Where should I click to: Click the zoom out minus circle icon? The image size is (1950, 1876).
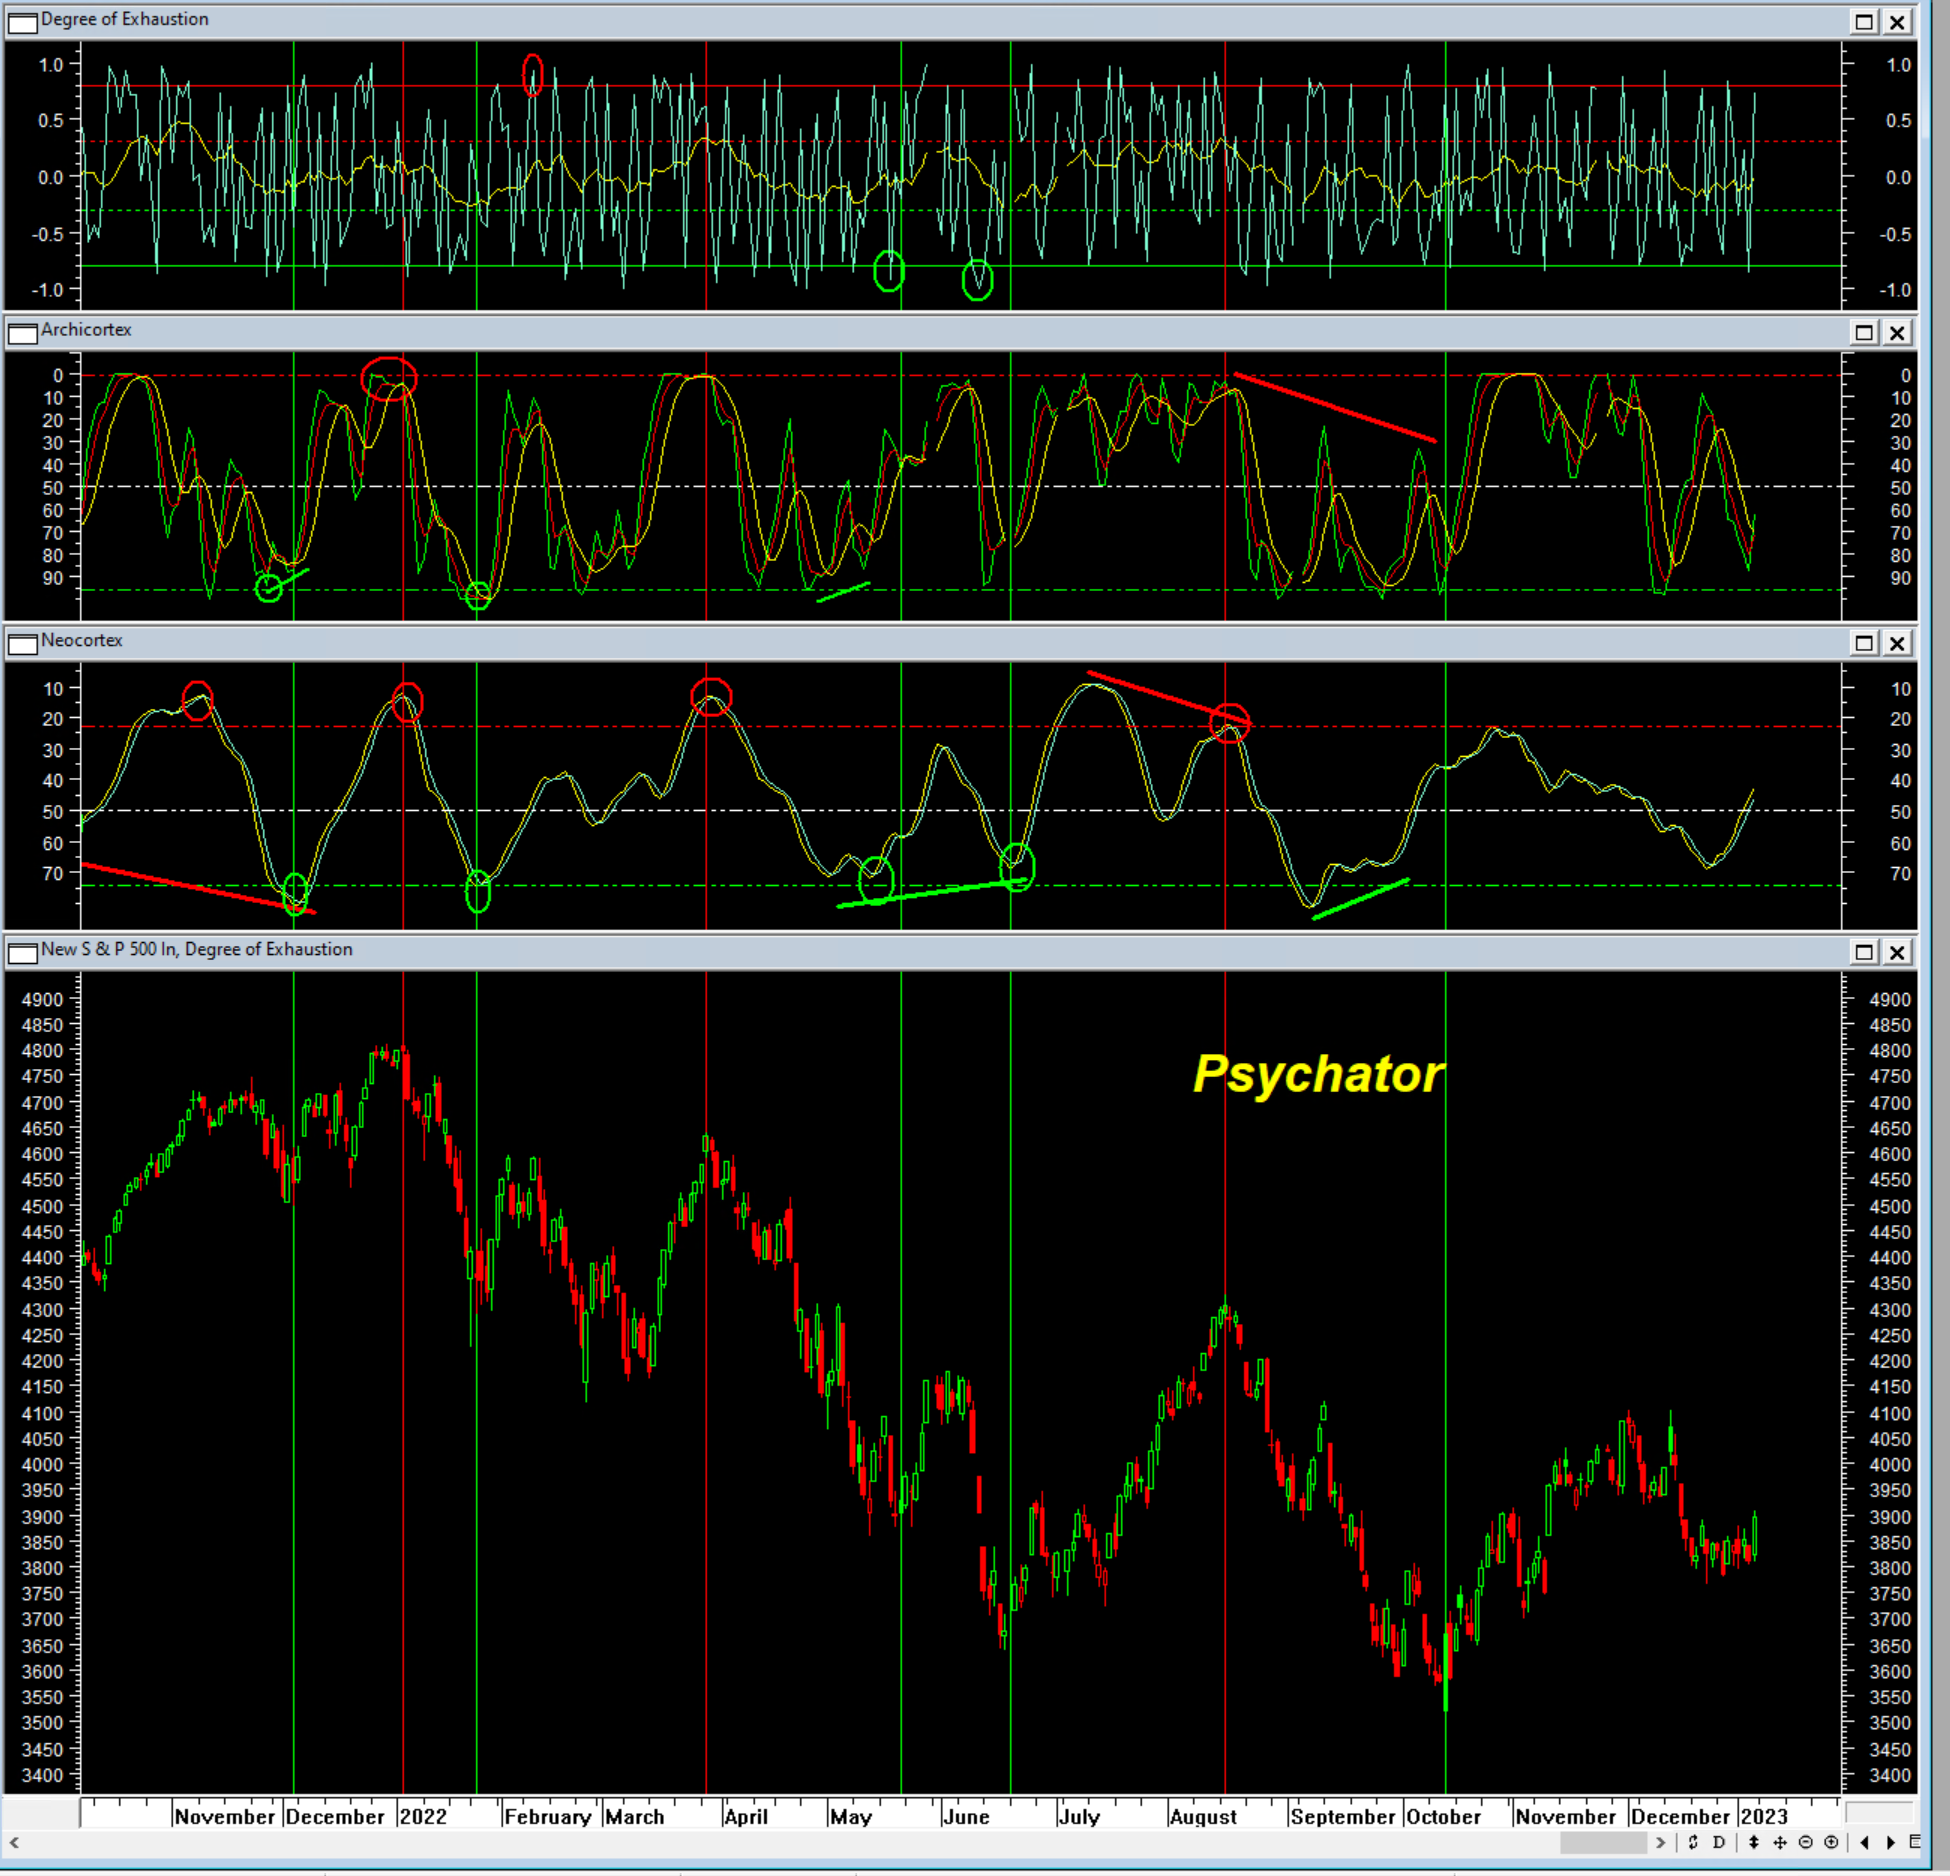tap(1805, 1842)
